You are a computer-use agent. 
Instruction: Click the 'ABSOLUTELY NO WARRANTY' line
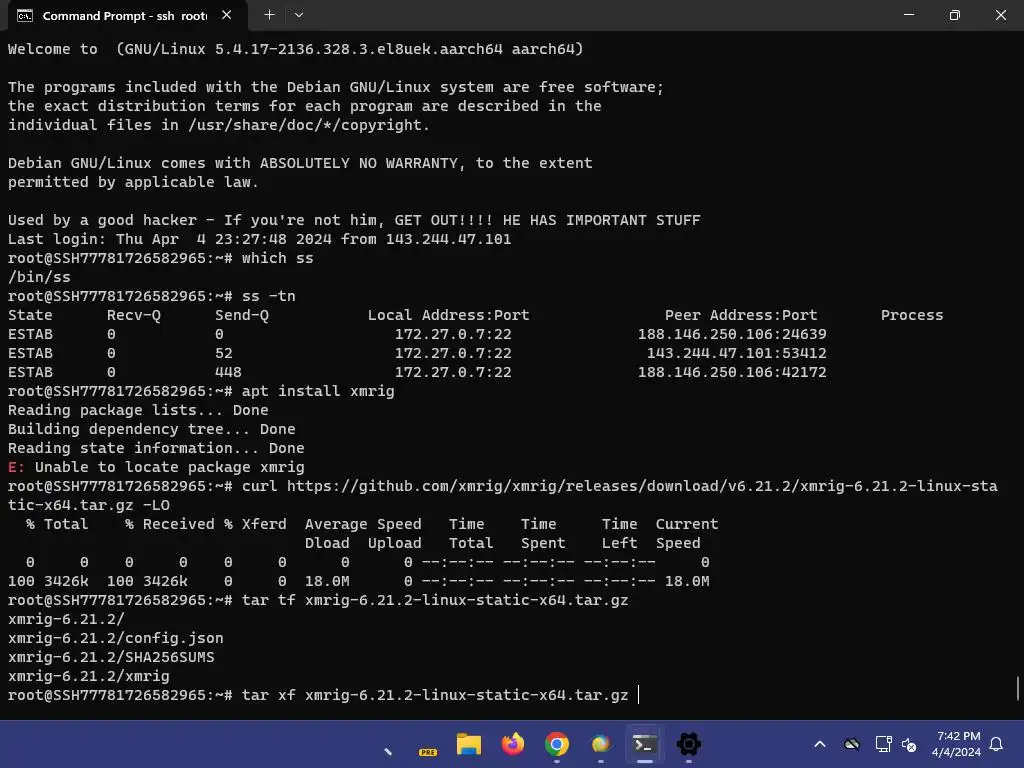[300, 163]
